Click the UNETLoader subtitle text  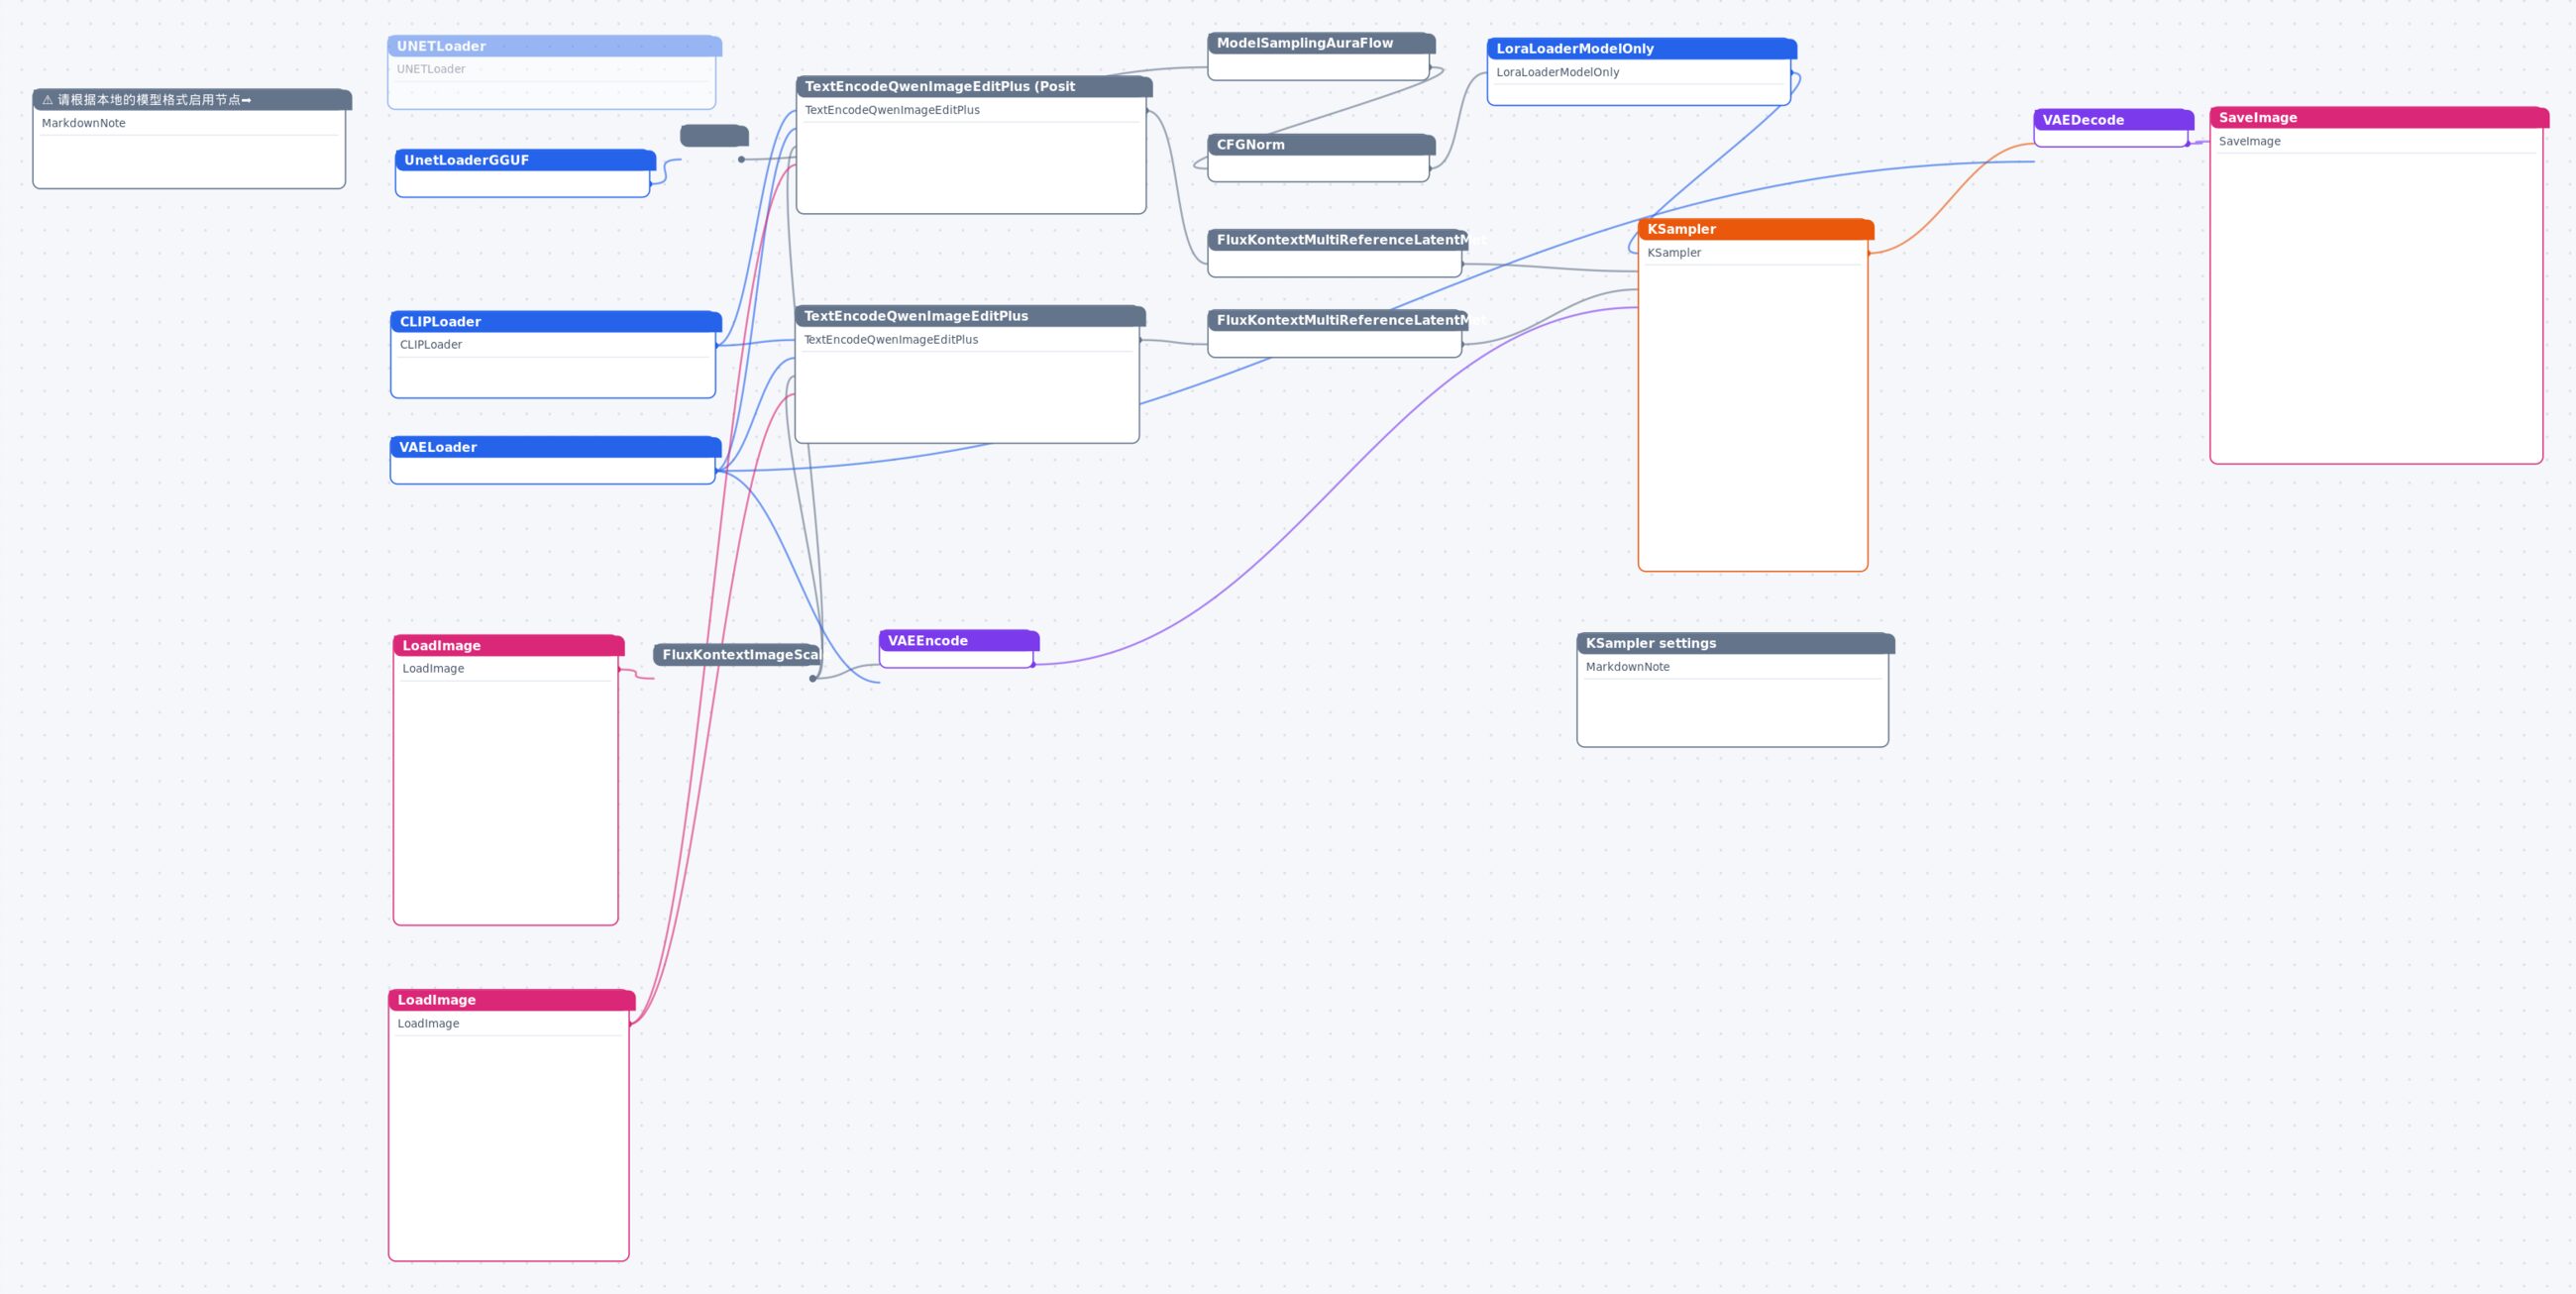[x=431, y=69]
